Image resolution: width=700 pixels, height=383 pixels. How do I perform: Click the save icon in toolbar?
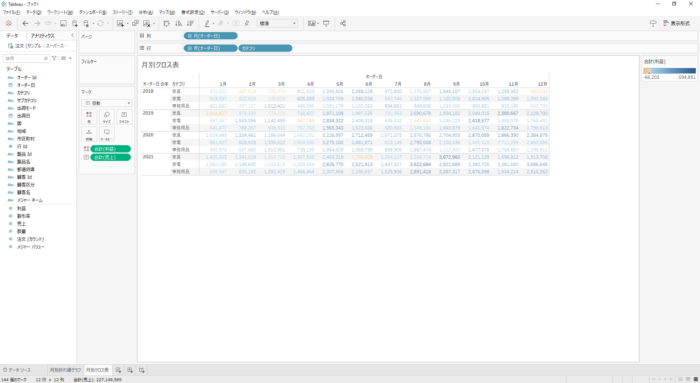(63, 23)
